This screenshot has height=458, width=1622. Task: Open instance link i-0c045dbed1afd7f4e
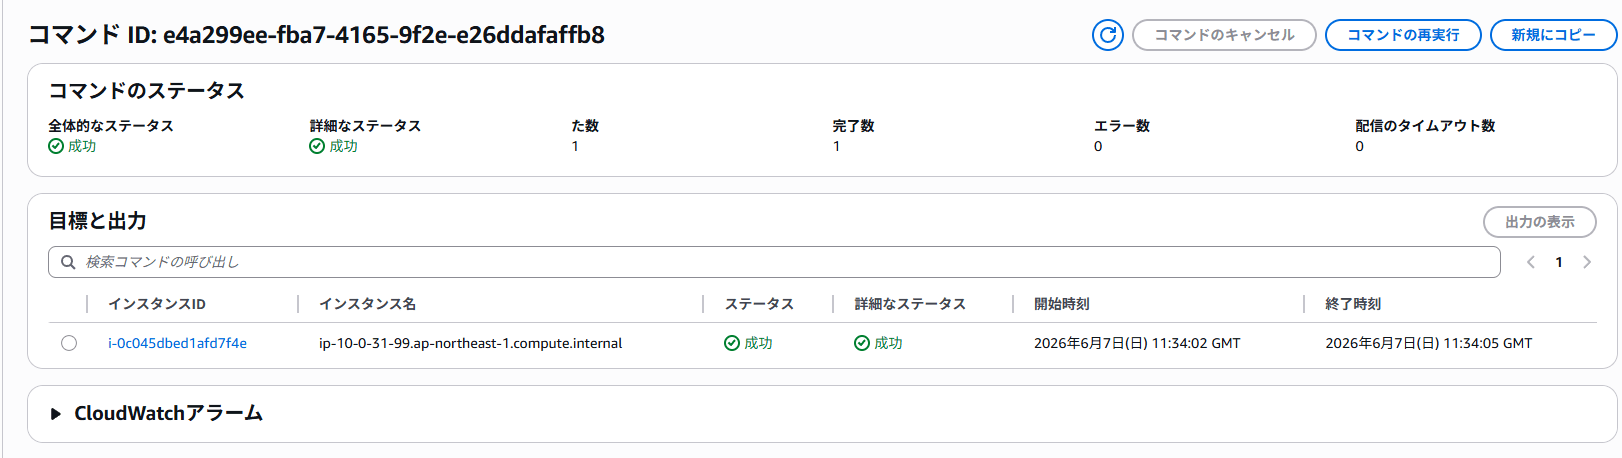click(177, 343)
